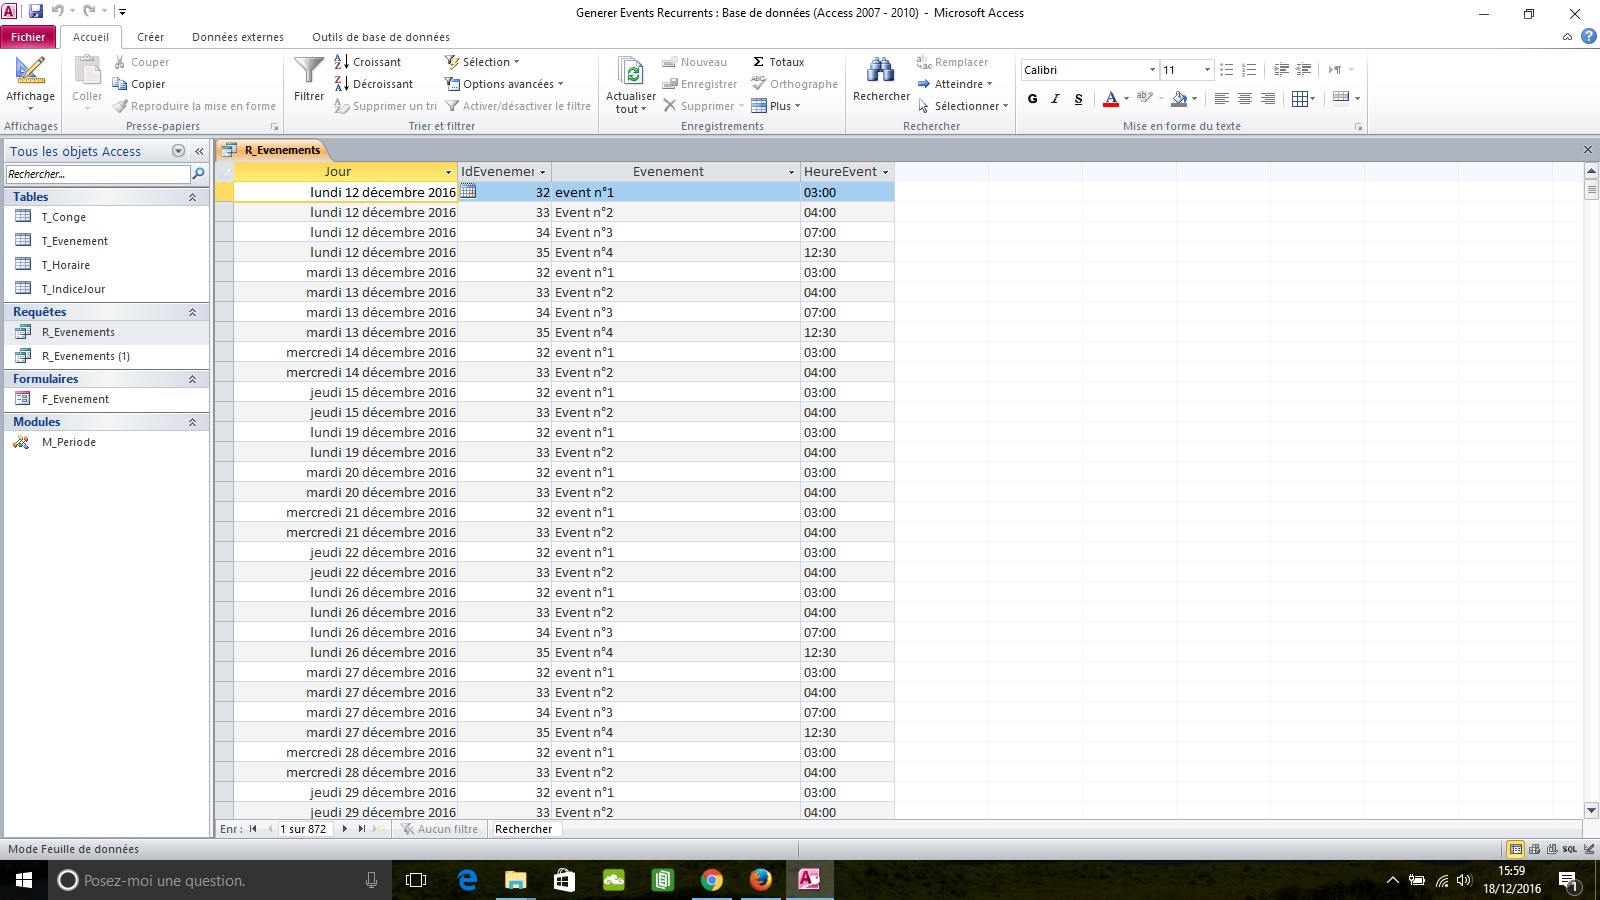Screen dimensions: 1600x900
Task: Collapse the navigation pane shutter
Action: 199,151
